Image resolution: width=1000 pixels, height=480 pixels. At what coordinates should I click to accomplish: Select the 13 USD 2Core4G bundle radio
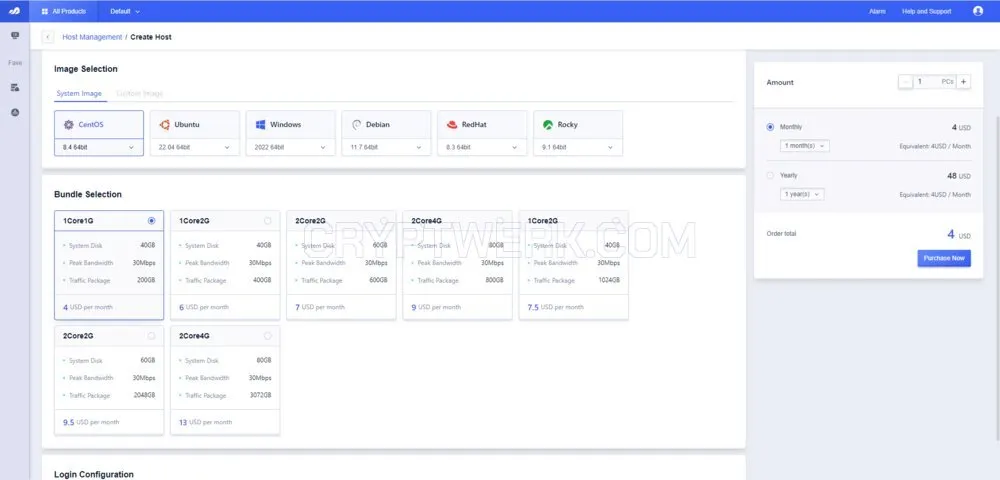(x=267, y=336)
